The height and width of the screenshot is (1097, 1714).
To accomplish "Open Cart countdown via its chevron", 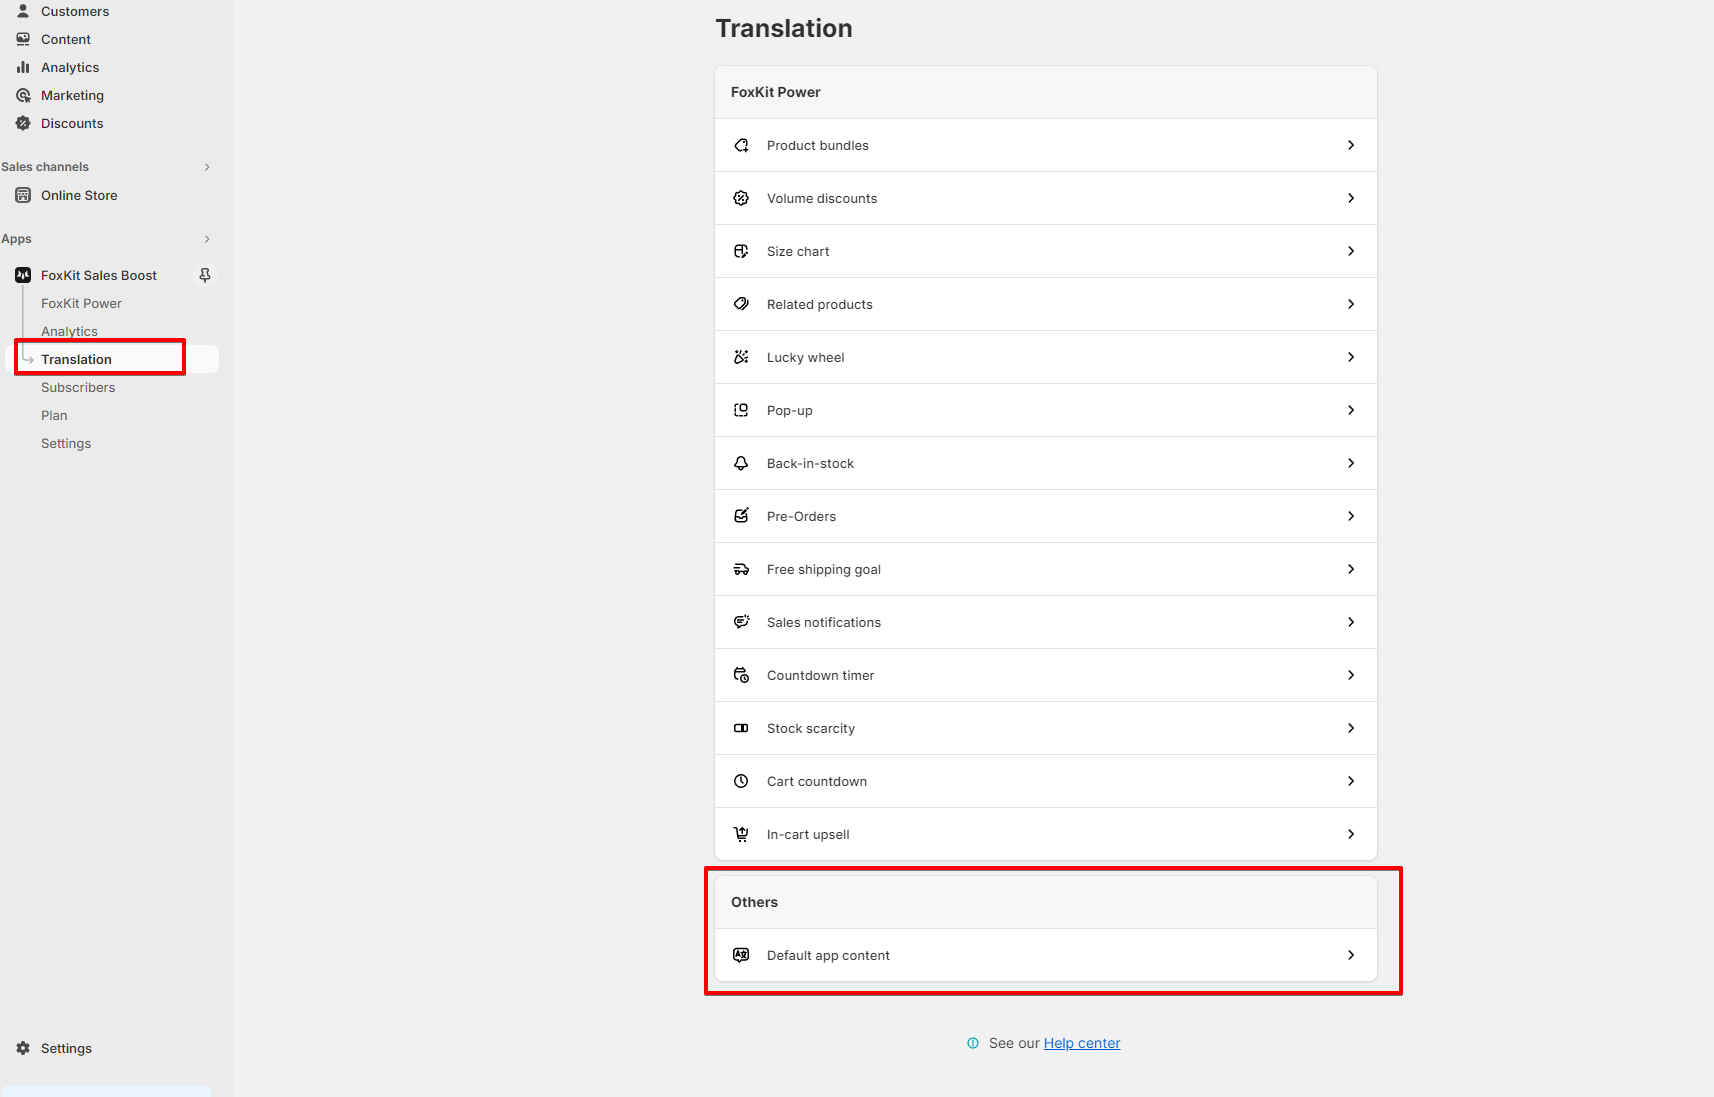I will point(1351,781).
